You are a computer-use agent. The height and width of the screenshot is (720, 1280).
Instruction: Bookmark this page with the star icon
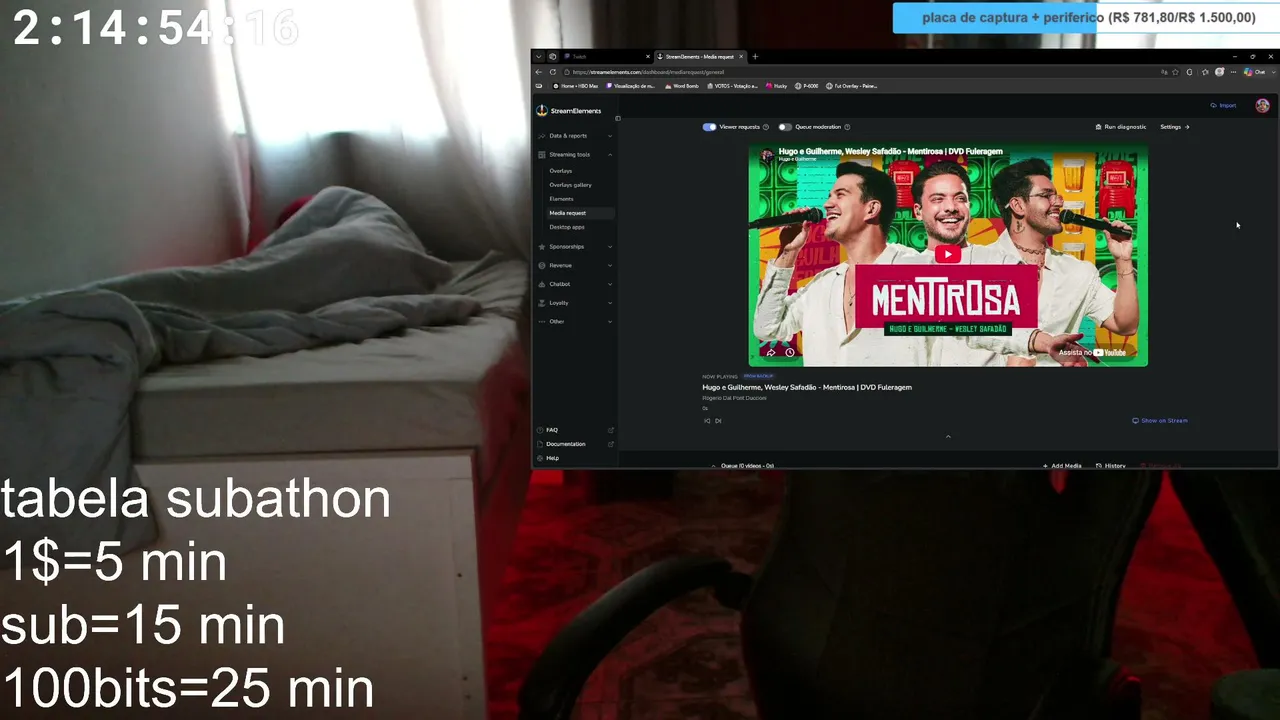point(1176,72)
